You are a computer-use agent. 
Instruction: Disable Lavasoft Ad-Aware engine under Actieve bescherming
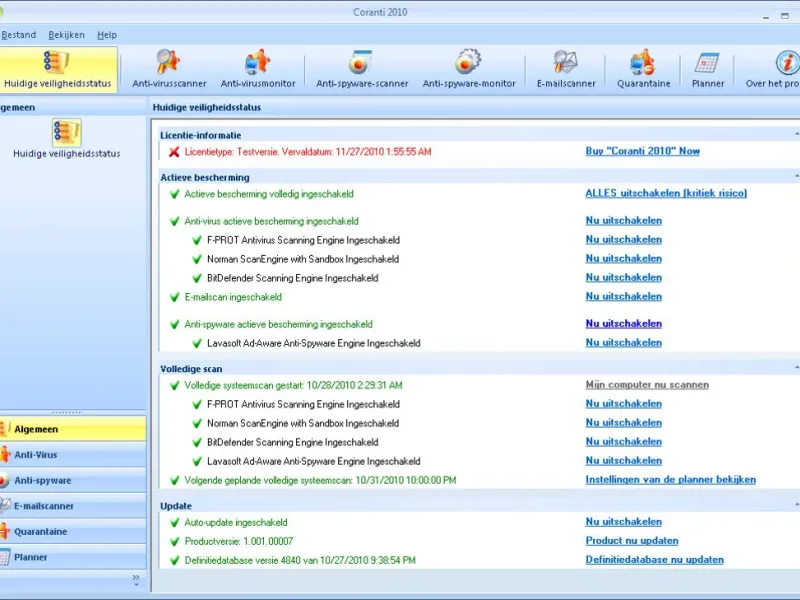coord(623,343)
